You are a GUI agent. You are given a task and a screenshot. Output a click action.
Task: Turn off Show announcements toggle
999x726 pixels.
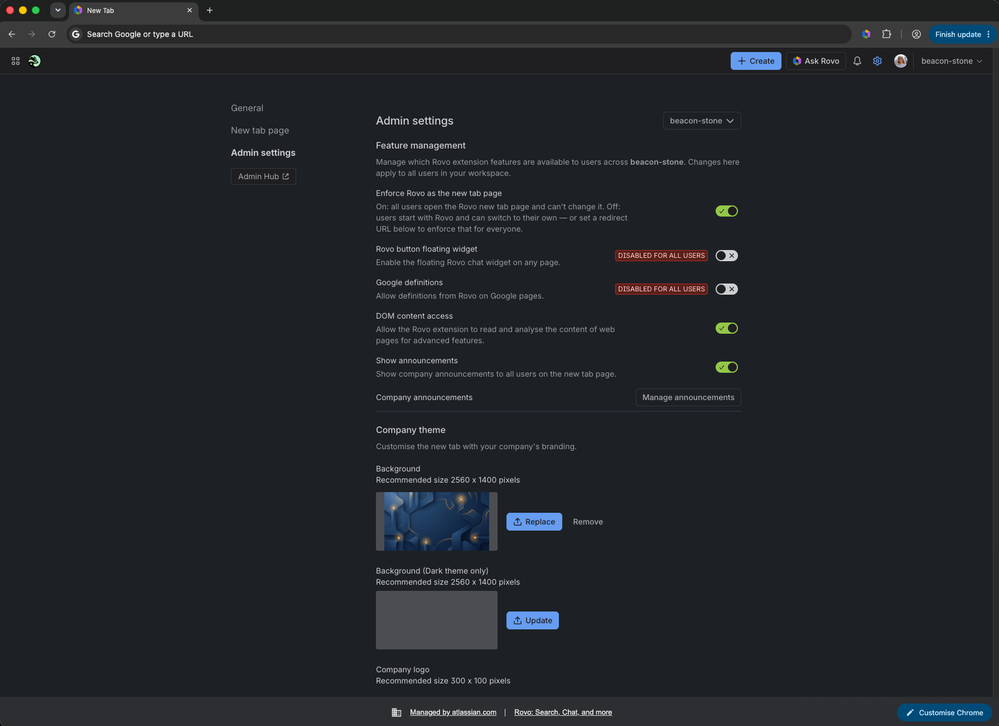pyautogui.click(x=726, y=367)
